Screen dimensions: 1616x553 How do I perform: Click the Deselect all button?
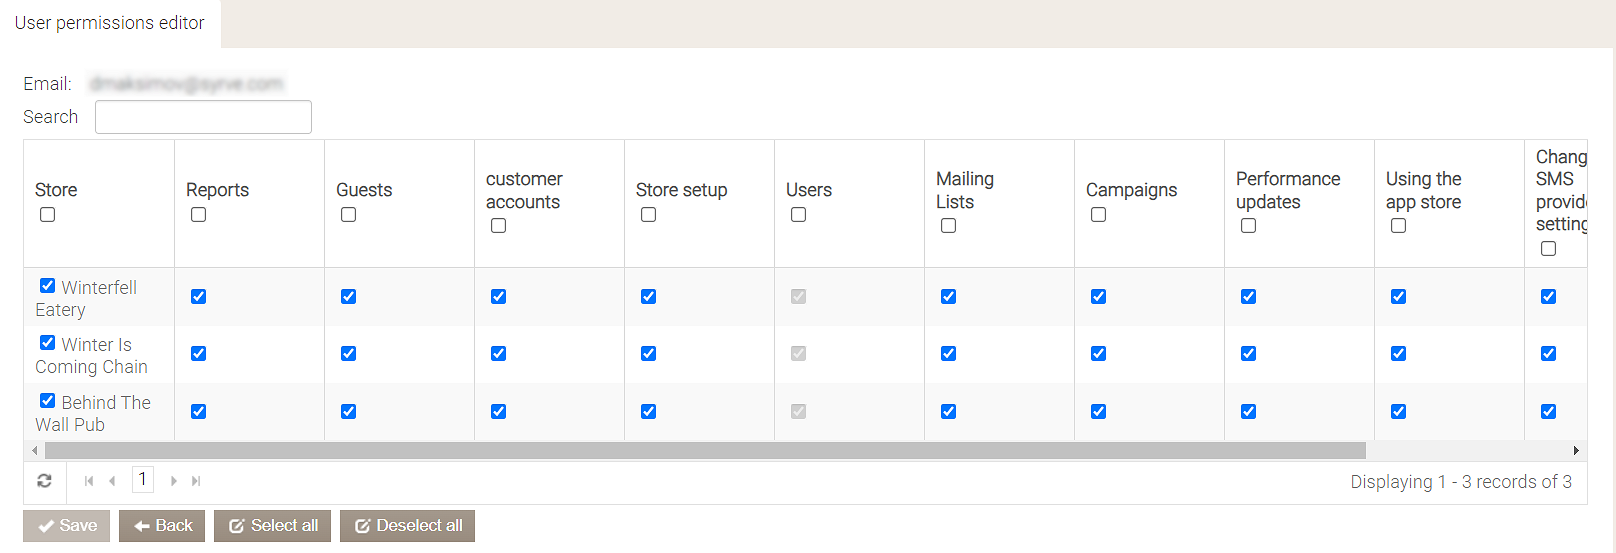(407, 526)
